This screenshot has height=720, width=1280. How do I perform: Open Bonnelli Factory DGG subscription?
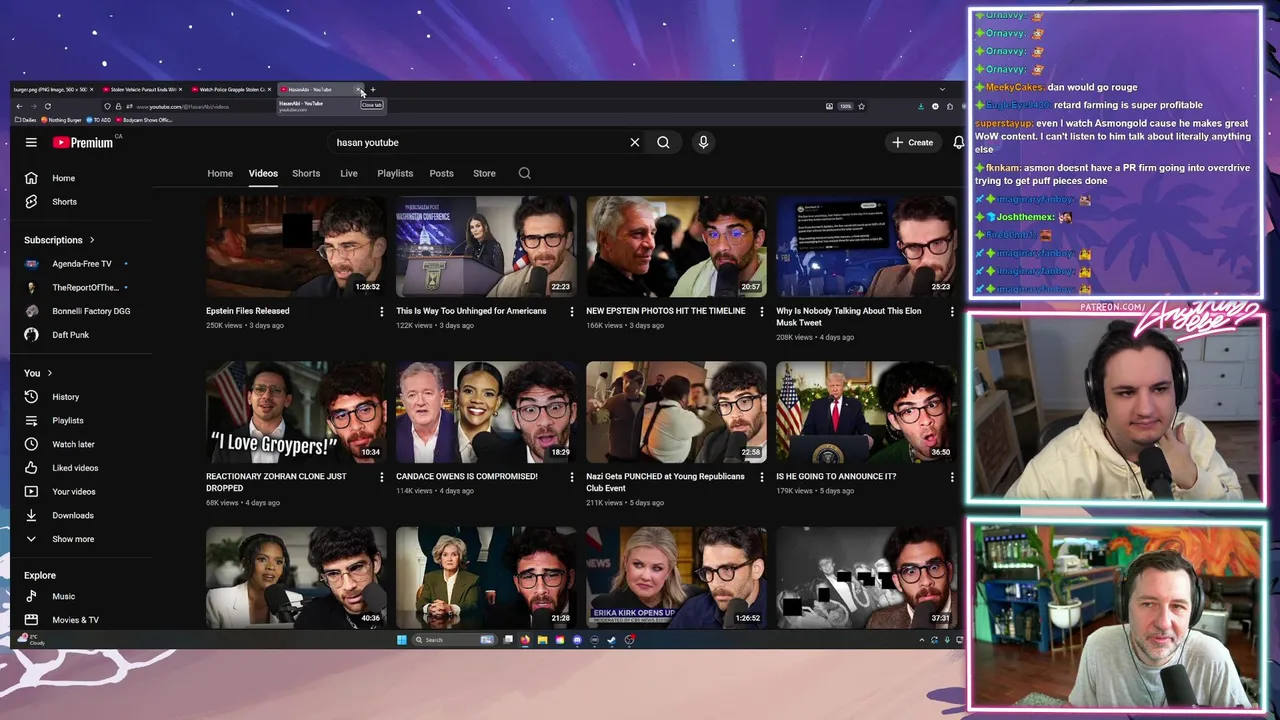coord(90,311)
